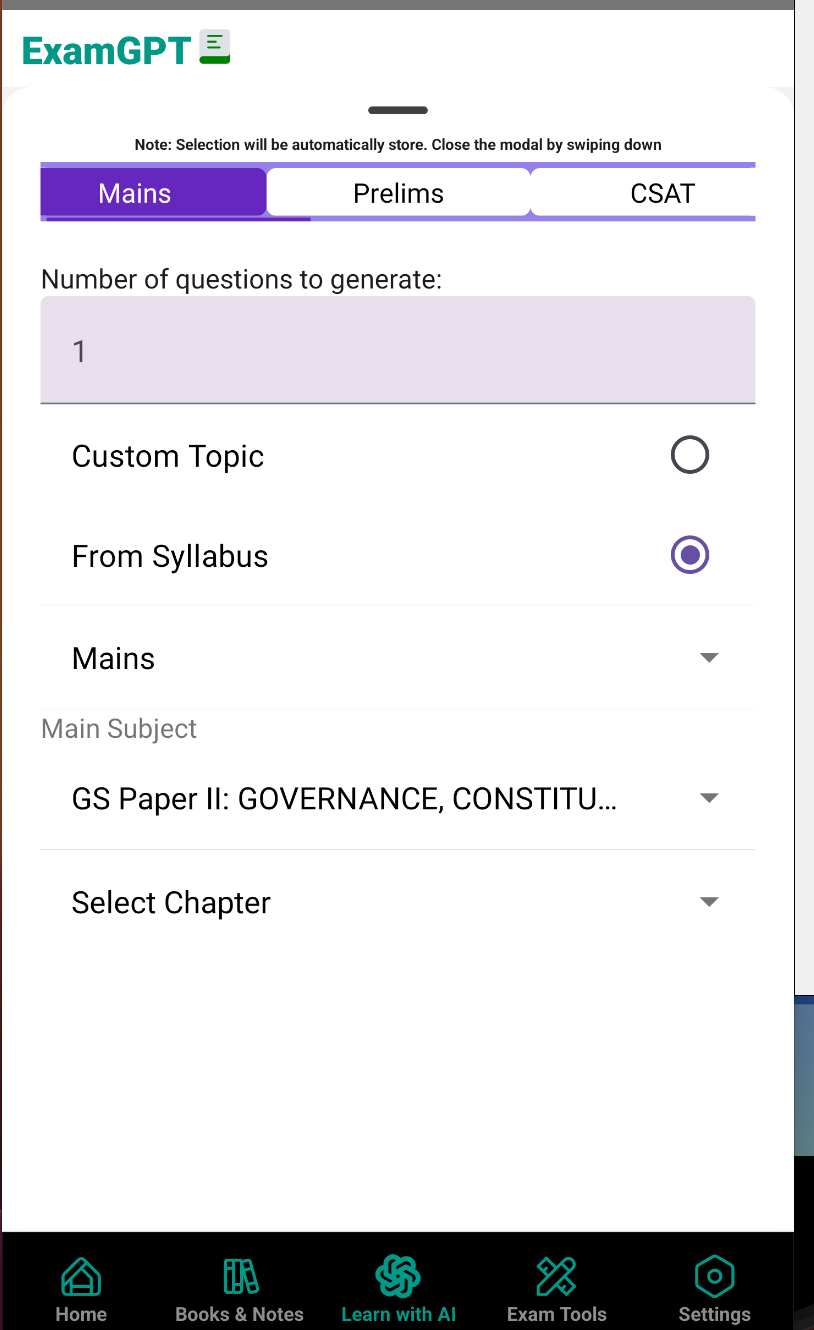Select the Books & Notes icon
The image size is (814, 1330).
pyautogui.click(x=239, y=1276)
